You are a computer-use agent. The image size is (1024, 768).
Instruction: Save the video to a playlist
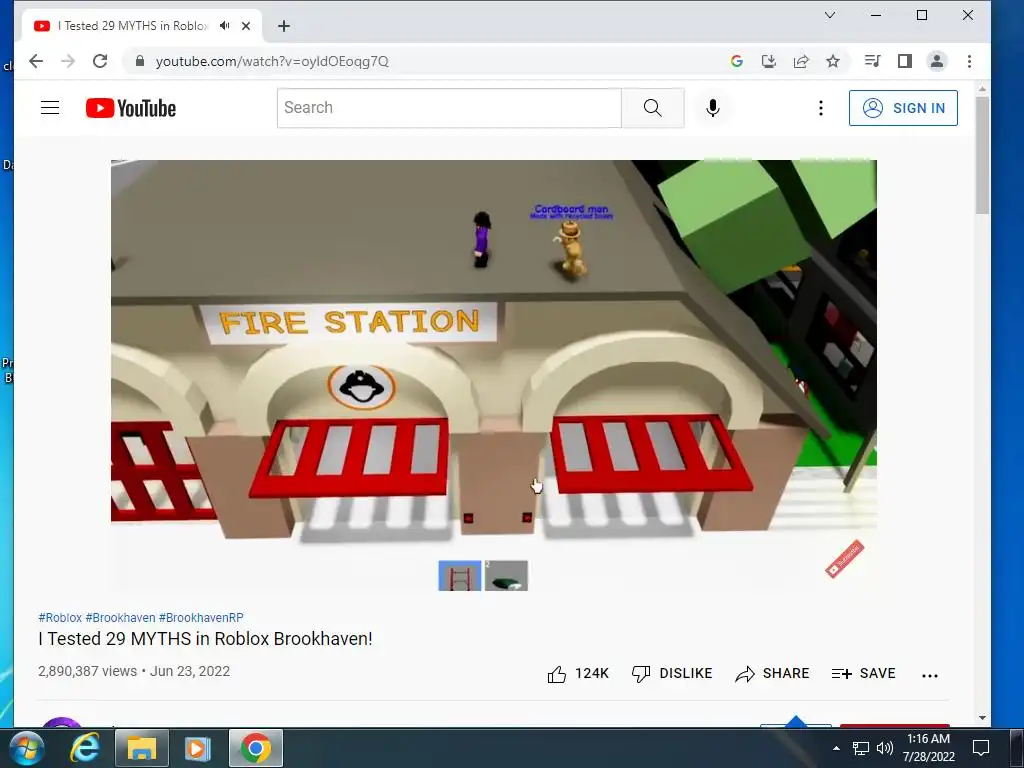pos(863,673)
